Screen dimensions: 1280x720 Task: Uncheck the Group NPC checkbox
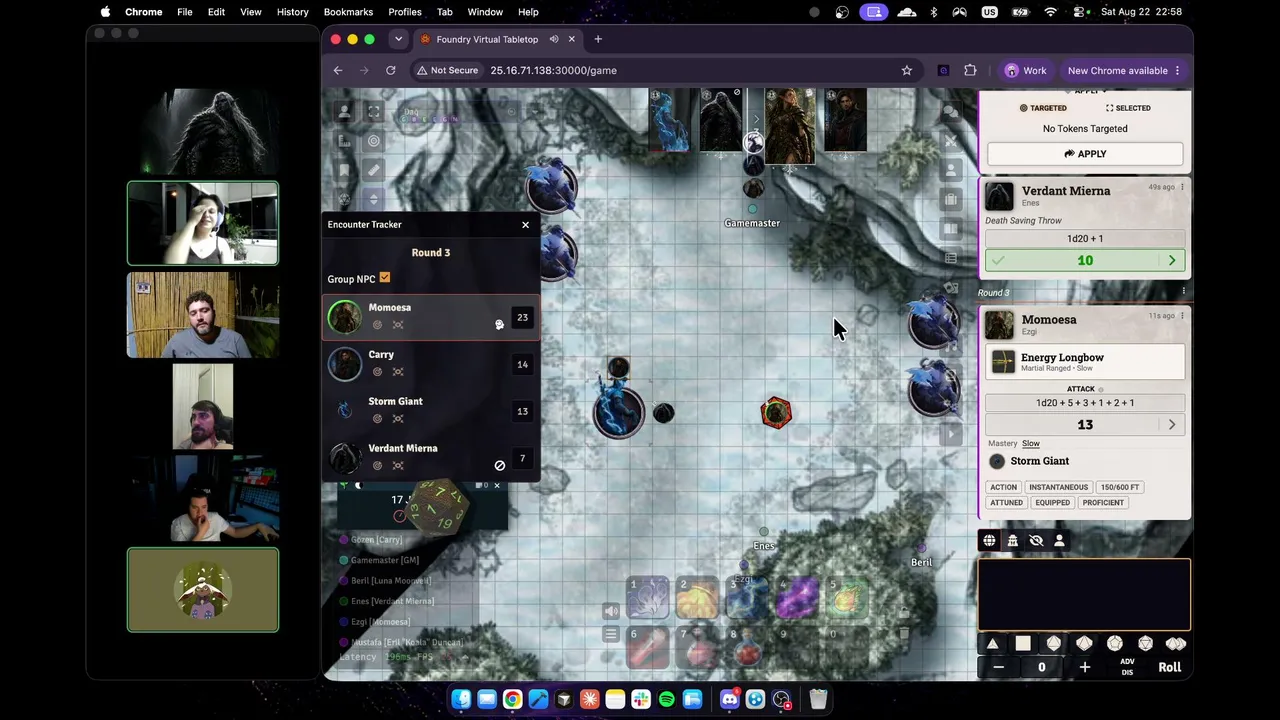(385, 278)
